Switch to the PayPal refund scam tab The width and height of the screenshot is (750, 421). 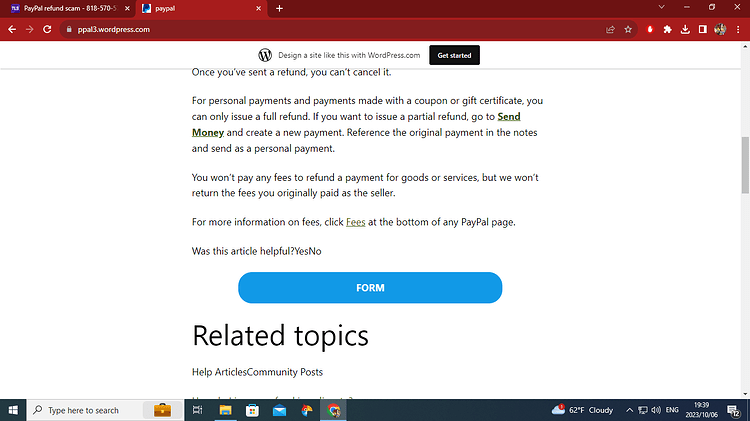tap(69, 8)
